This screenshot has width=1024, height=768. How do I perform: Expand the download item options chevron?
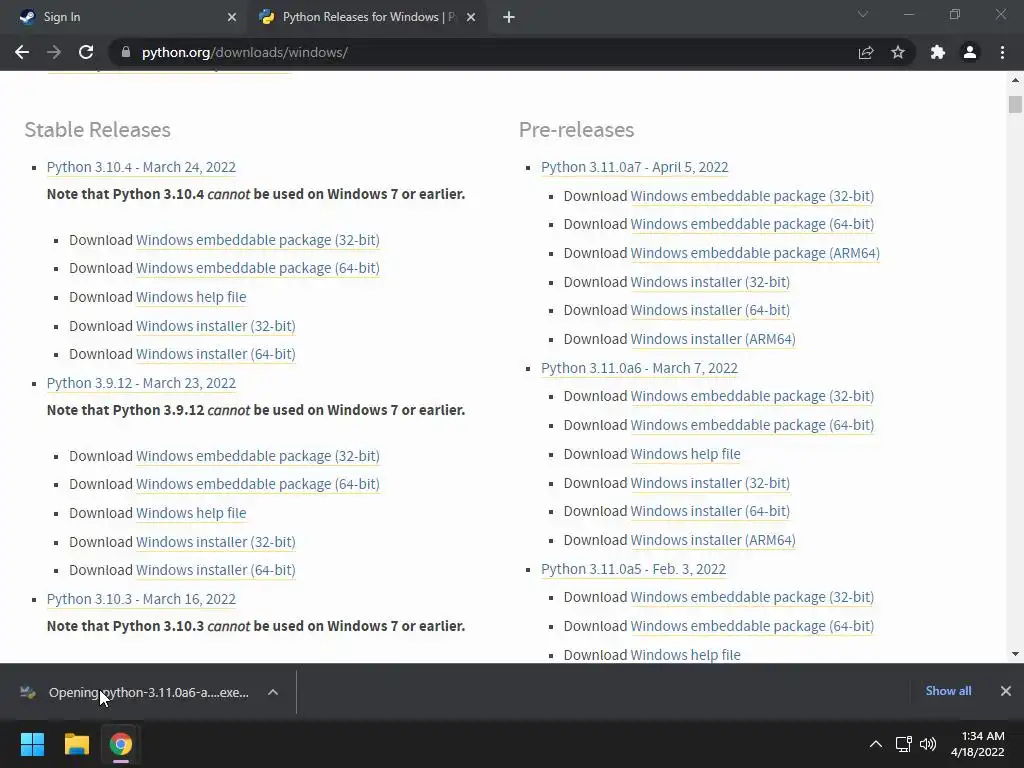point(273,692)
